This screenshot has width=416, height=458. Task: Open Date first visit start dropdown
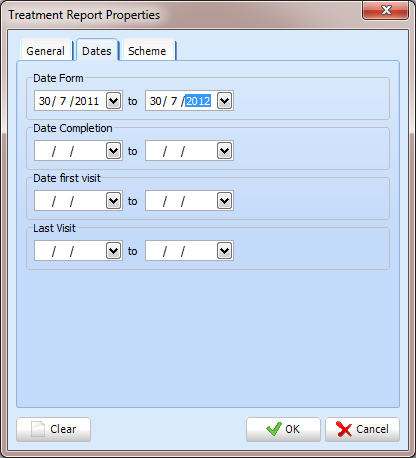tap(113, 201)
